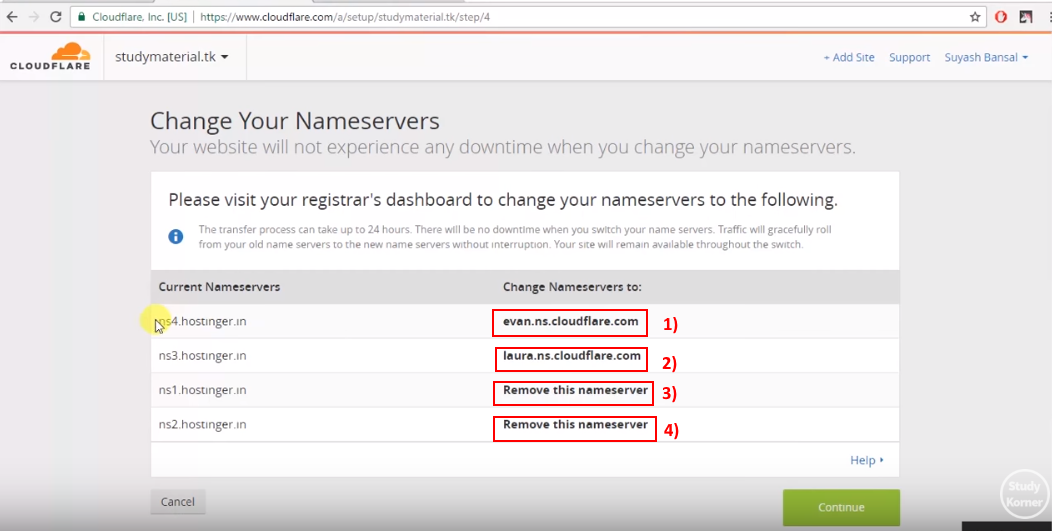Image resolution: width=1052 pixels, height=531 pixels.
Task: Click the + Add Site link
Action: [849, 58]
